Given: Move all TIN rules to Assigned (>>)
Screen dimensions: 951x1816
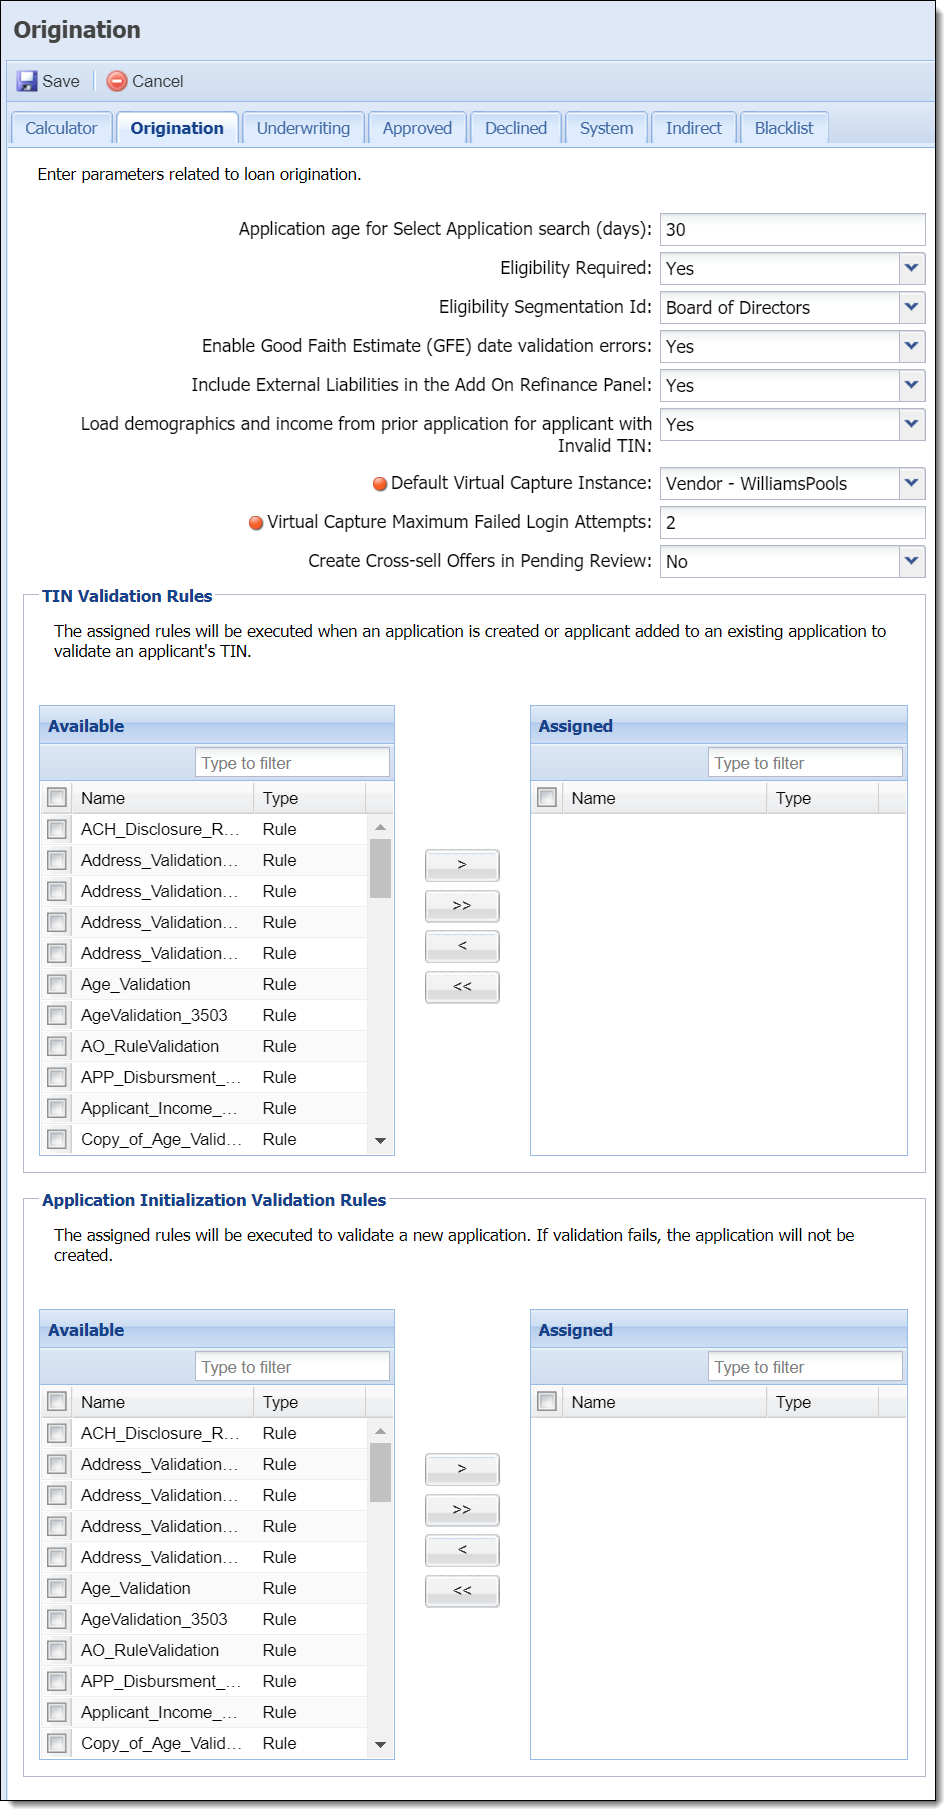Looking at the screenshot, I should coord(462,906).
